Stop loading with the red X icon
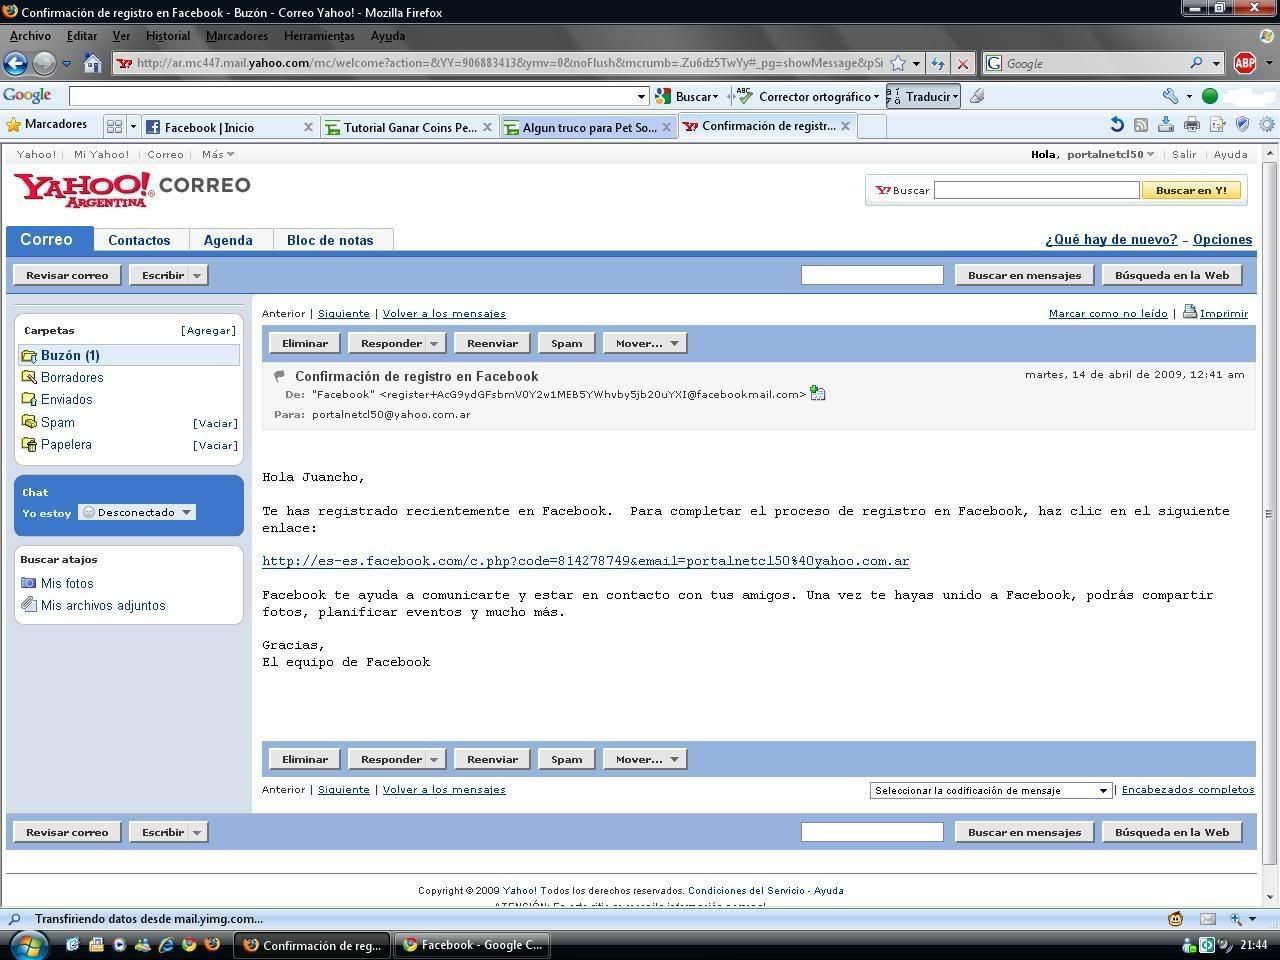Image resolution: width=1280 pixels, height=960 pixels. 963,63
